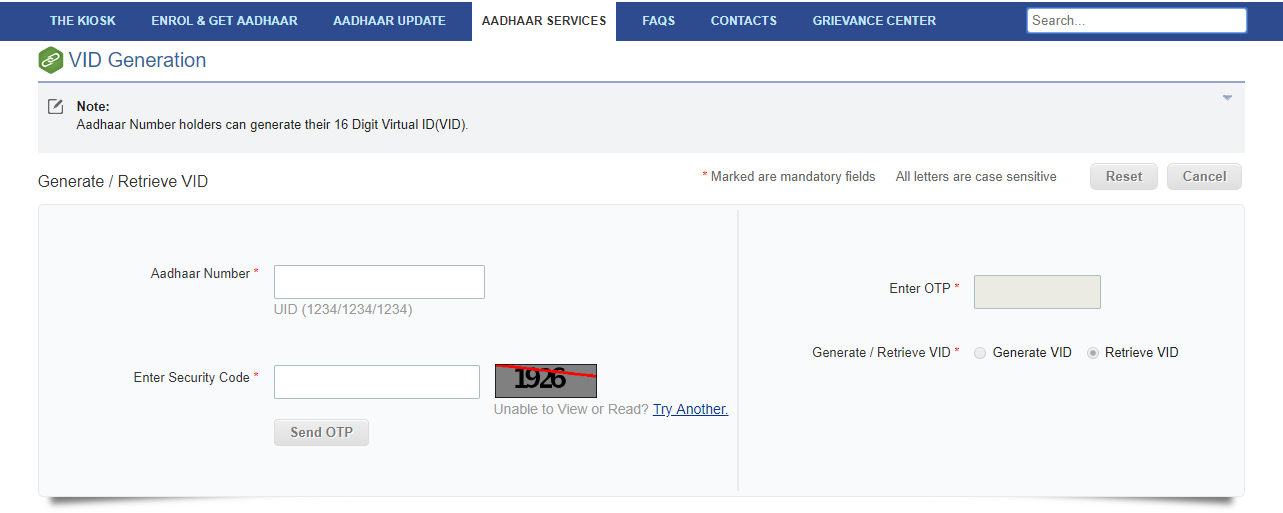Open the Contacts menu item

point(744,21)
